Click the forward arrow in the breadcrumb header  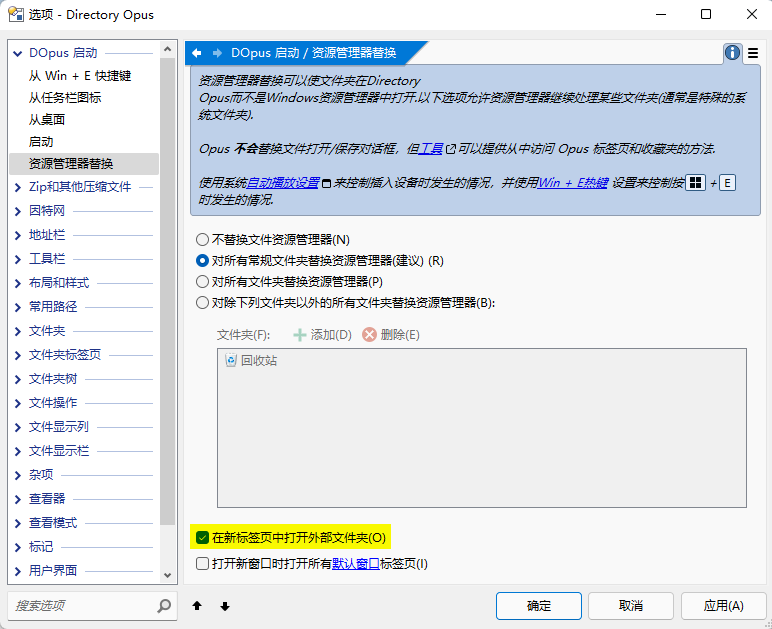[x=217, y=53]
